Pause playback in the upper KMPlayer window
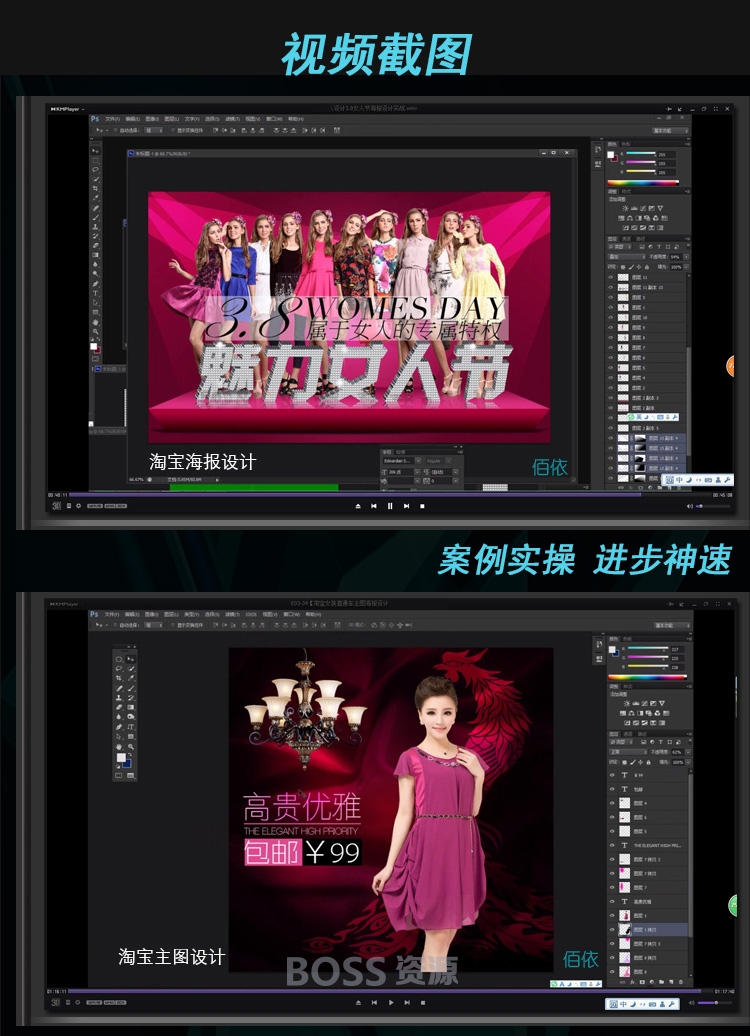 (390, 506)
